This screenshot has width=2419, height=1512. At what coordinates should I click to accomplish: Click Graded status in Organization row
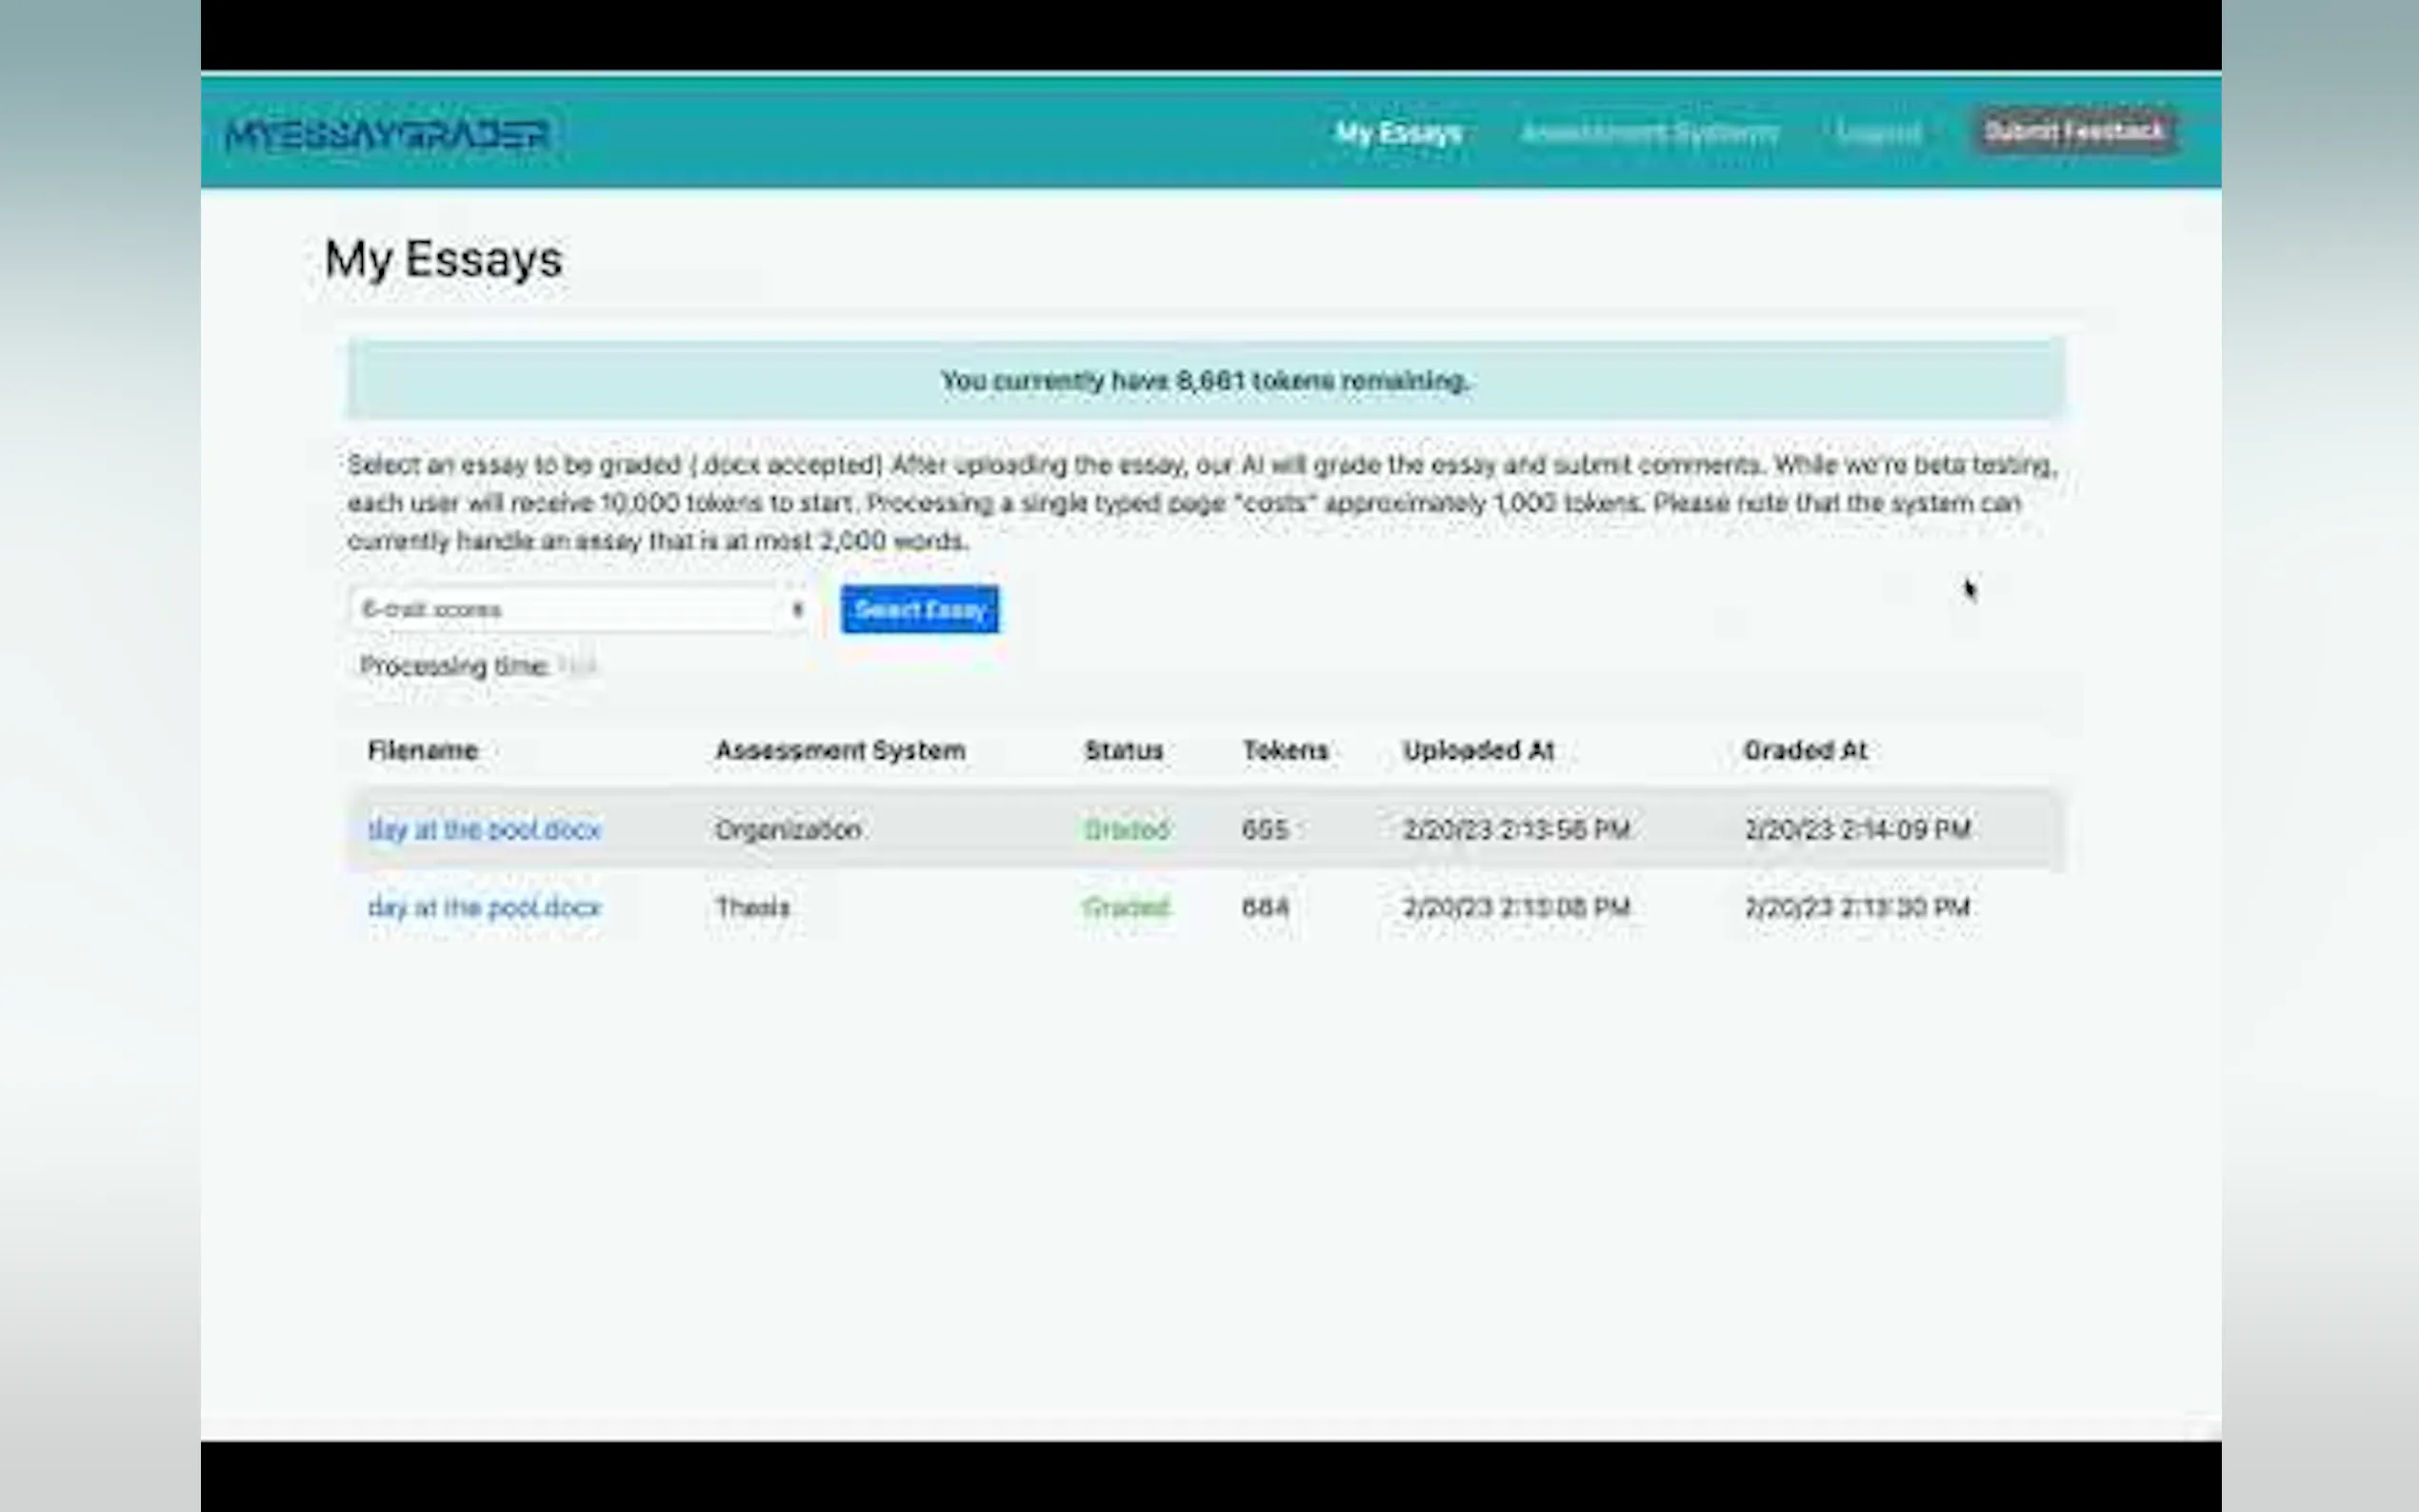click(x=1126, y=830)
